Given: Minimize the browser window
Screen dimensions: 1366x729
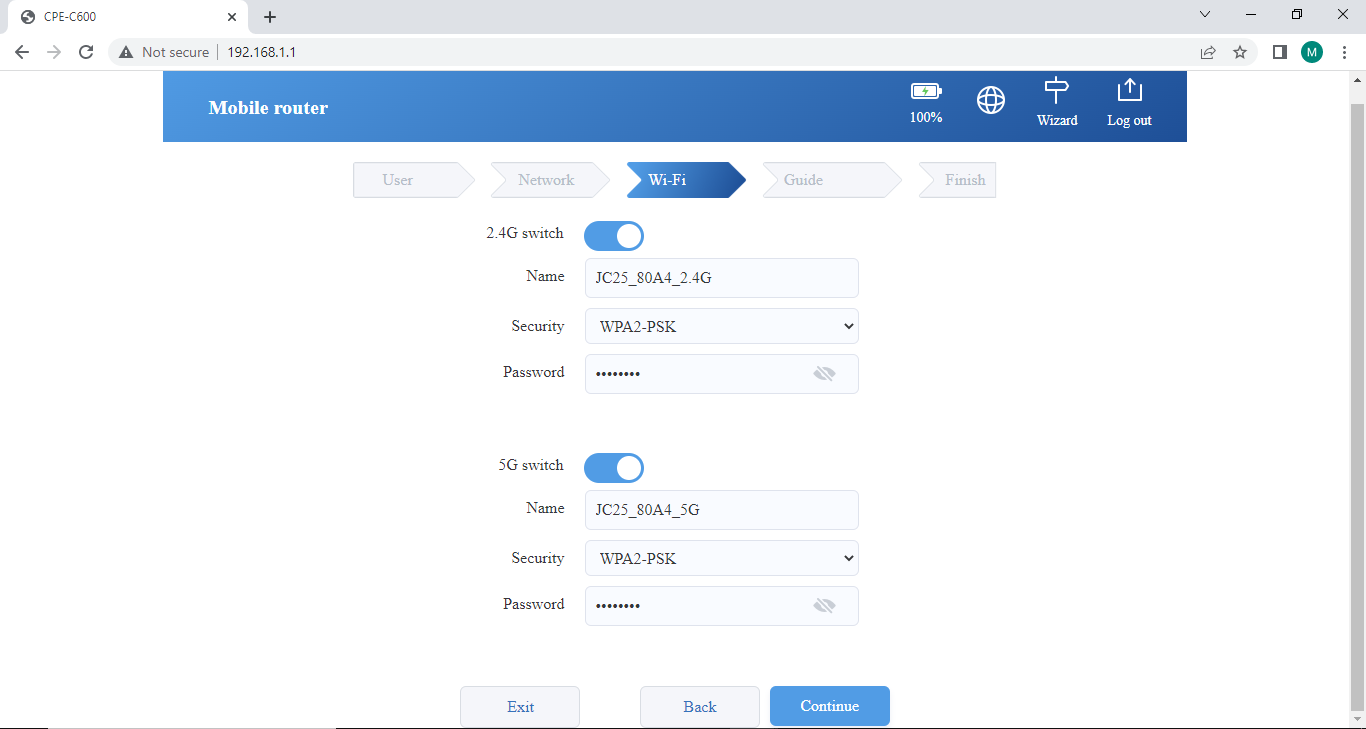Looking at the screenshot, I should 1251,15.
